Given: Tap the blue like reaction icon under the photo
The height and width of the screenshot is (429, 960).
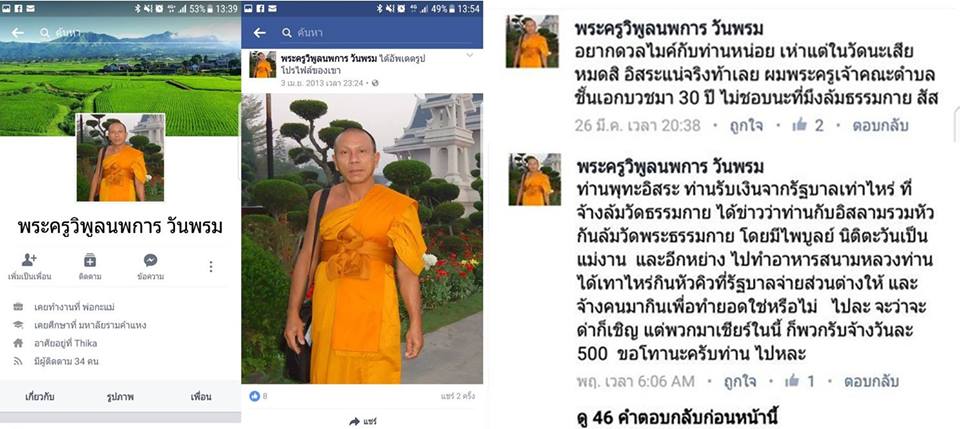Looking at the screenshot, I should coord(255,396).
